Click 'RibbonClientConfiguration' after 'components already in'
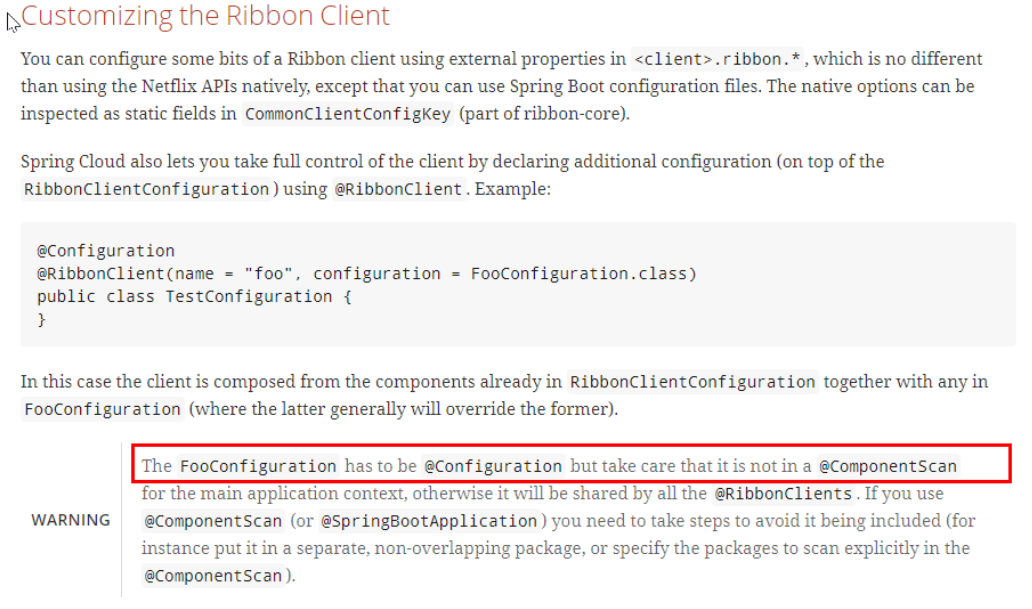 [x=693, y=382]
